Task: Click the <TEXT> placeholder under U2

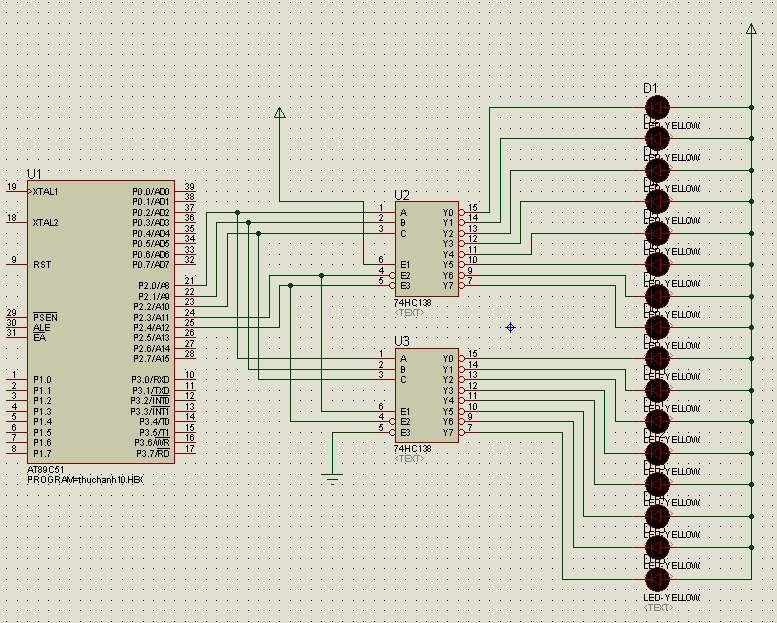Action: 409,313
